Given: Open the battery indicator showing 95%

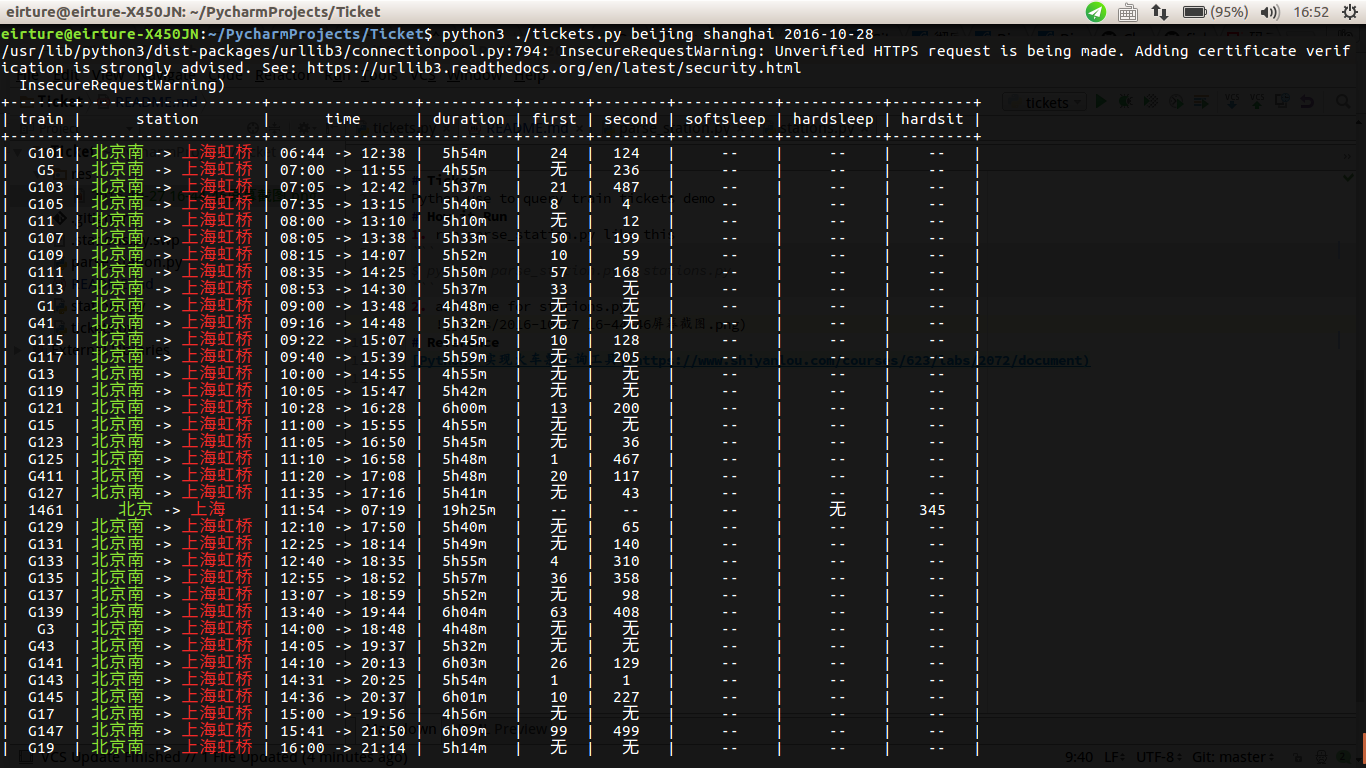Looking at the screenshot, I should 1215,12.
